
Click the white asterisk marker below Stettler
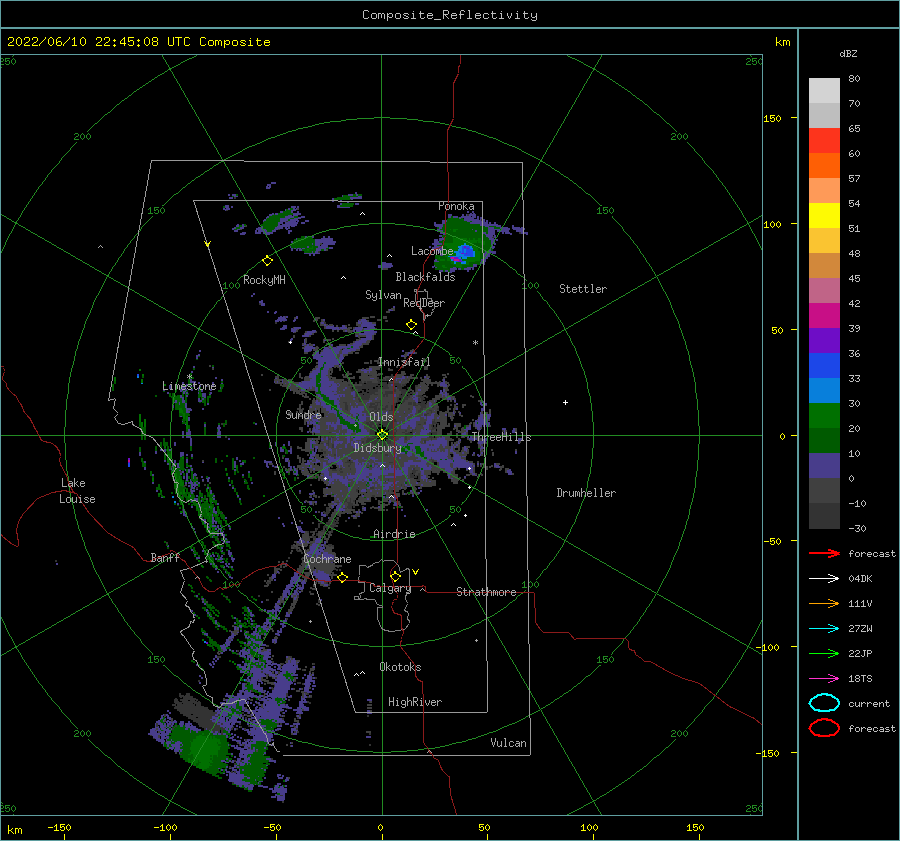(475, 343)
